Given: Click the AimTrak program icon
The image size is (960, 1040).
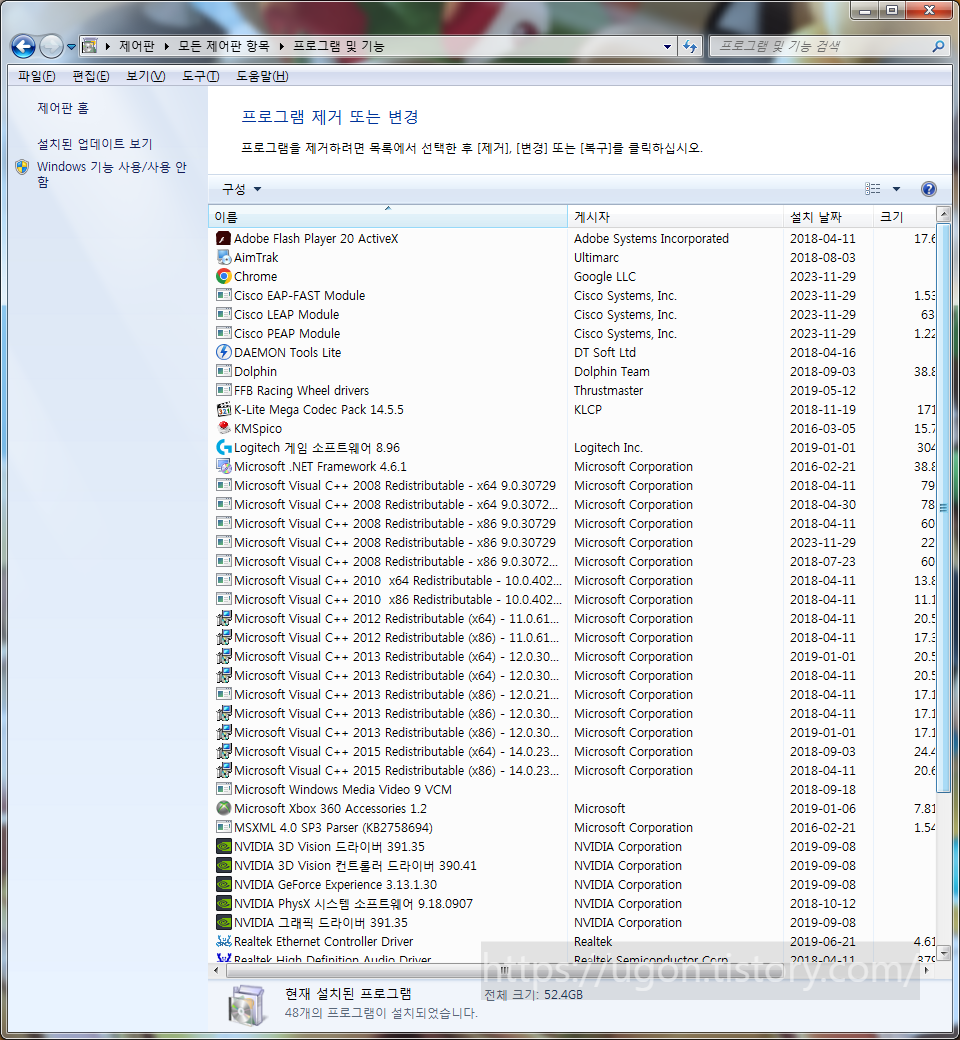Looking at the screenshot, I should (x=224, y=257).
